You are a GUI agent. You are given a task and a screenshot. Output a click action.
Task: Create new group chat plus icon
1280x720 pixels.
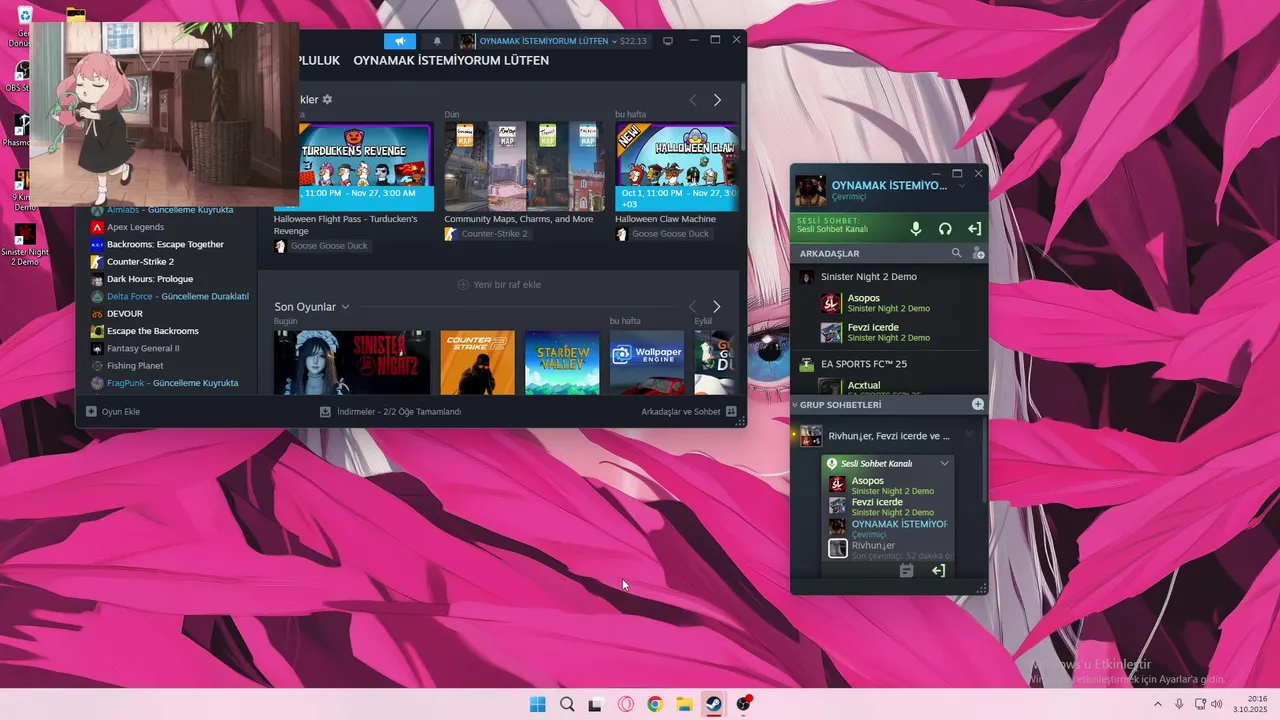click(978, 405)
